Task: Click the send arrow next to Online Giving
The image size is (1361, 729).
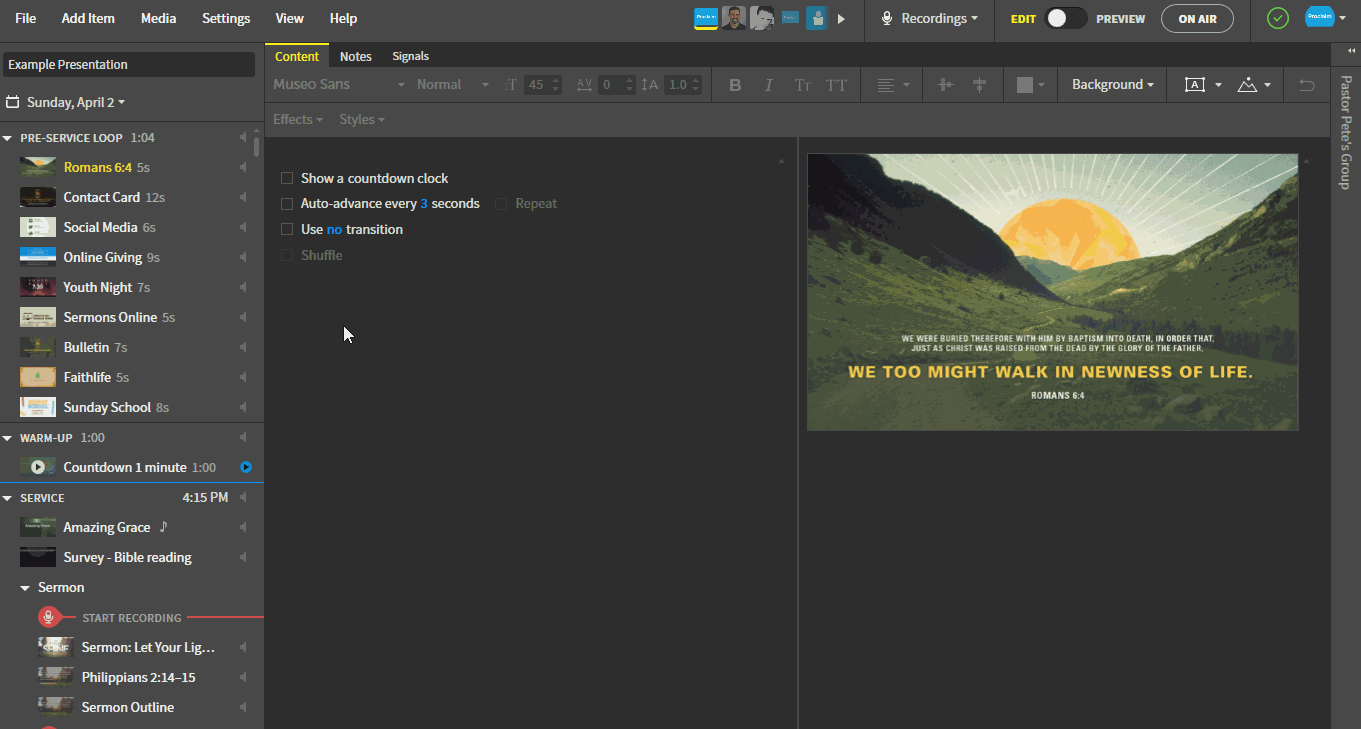Action: click(x=243, y=257)
